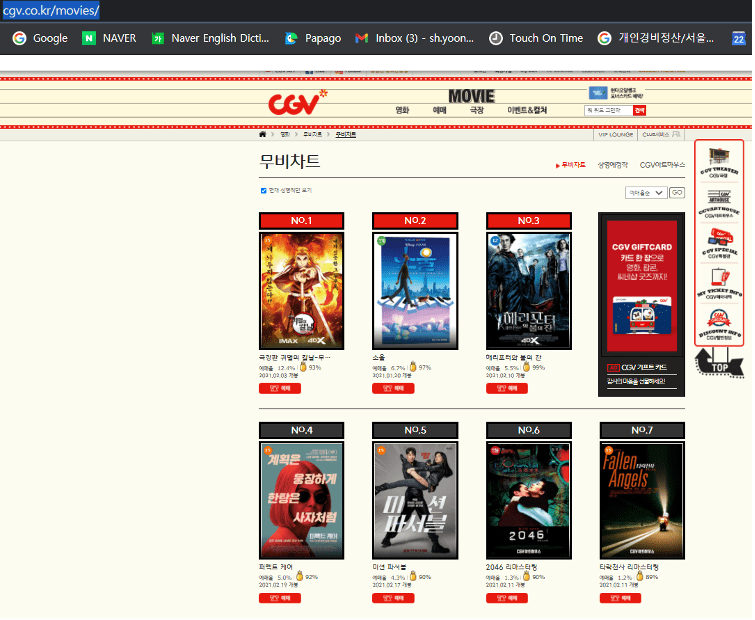Image resolution: width=755 pixels, height=620 pixels.
Task: Click the 영화 breadcrumb link
Action: 285,134
